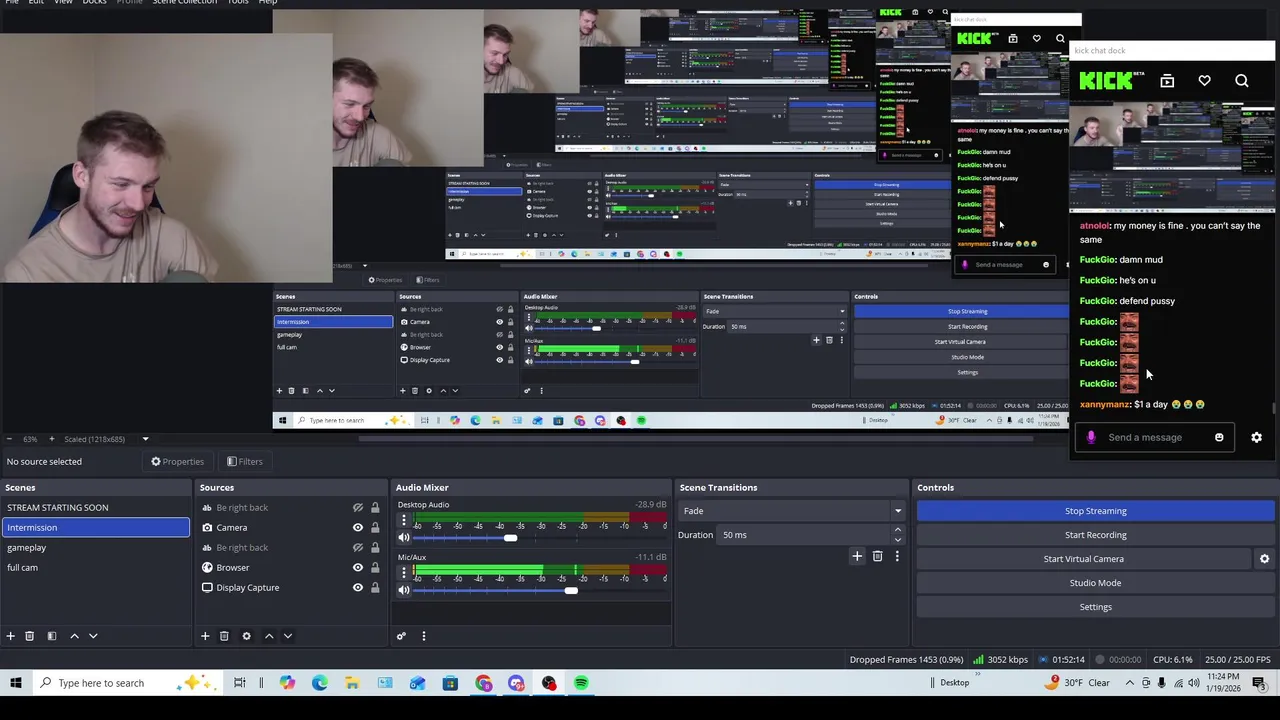Hide the Browser source
This screenshot has width=1280, height=720.
pos(358,568)
